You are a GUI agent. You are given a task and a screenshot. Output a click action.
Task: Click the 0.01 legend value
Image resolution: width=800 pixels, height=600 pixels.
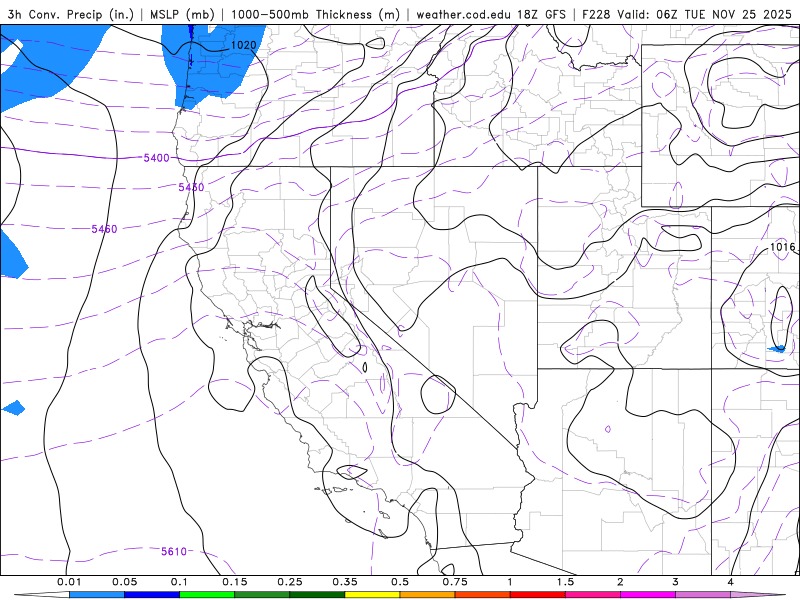pyautogui.click(x=69, y=582)
